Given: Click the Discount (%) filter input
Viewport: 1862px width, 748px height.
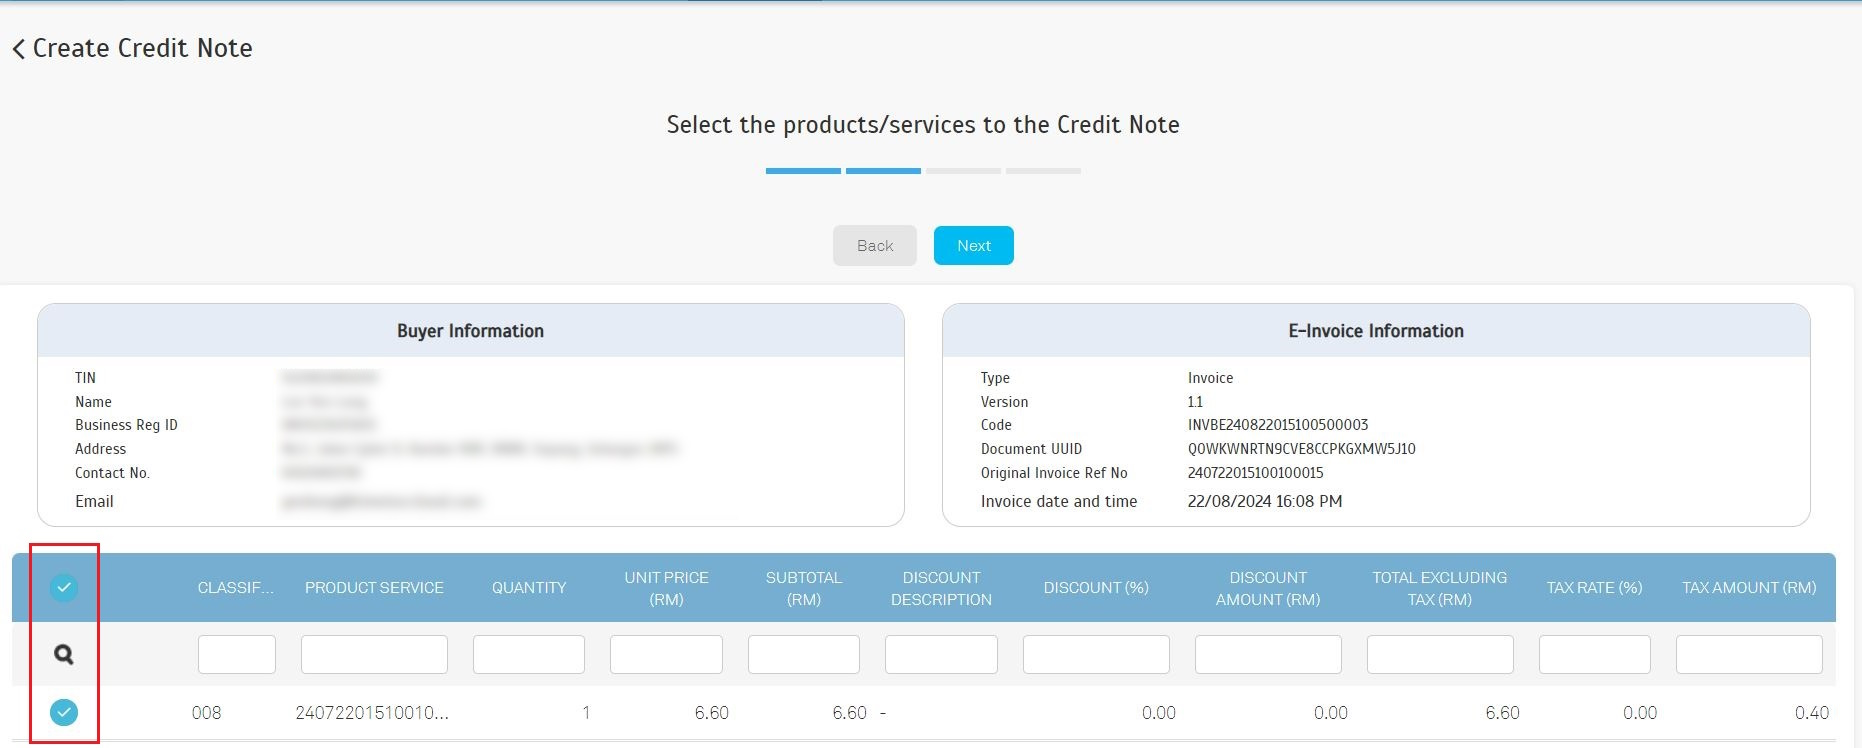Looking at the screenshot, I should tap(1096, 654).
